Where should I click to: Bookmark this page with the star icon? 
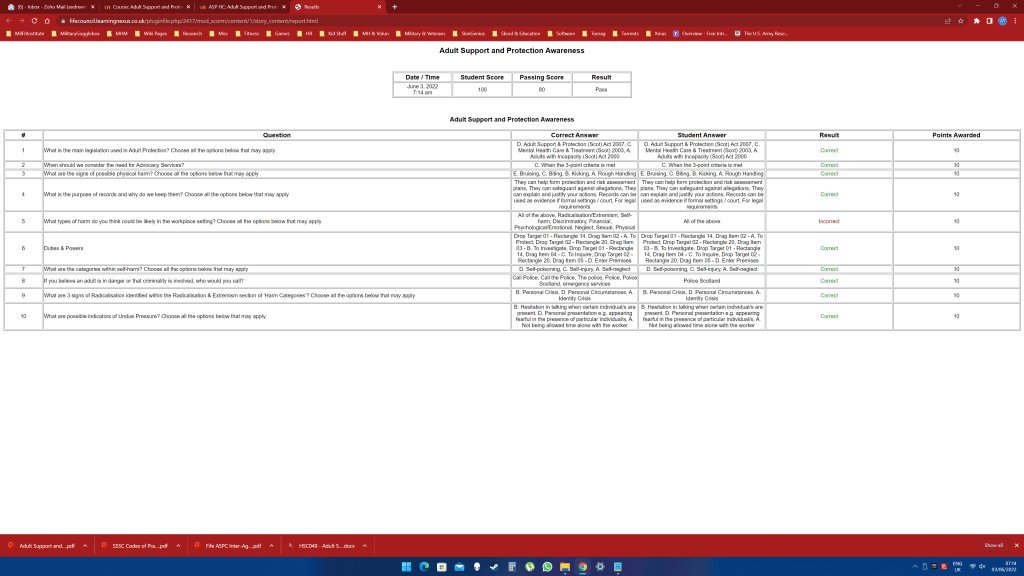(961, 20)
